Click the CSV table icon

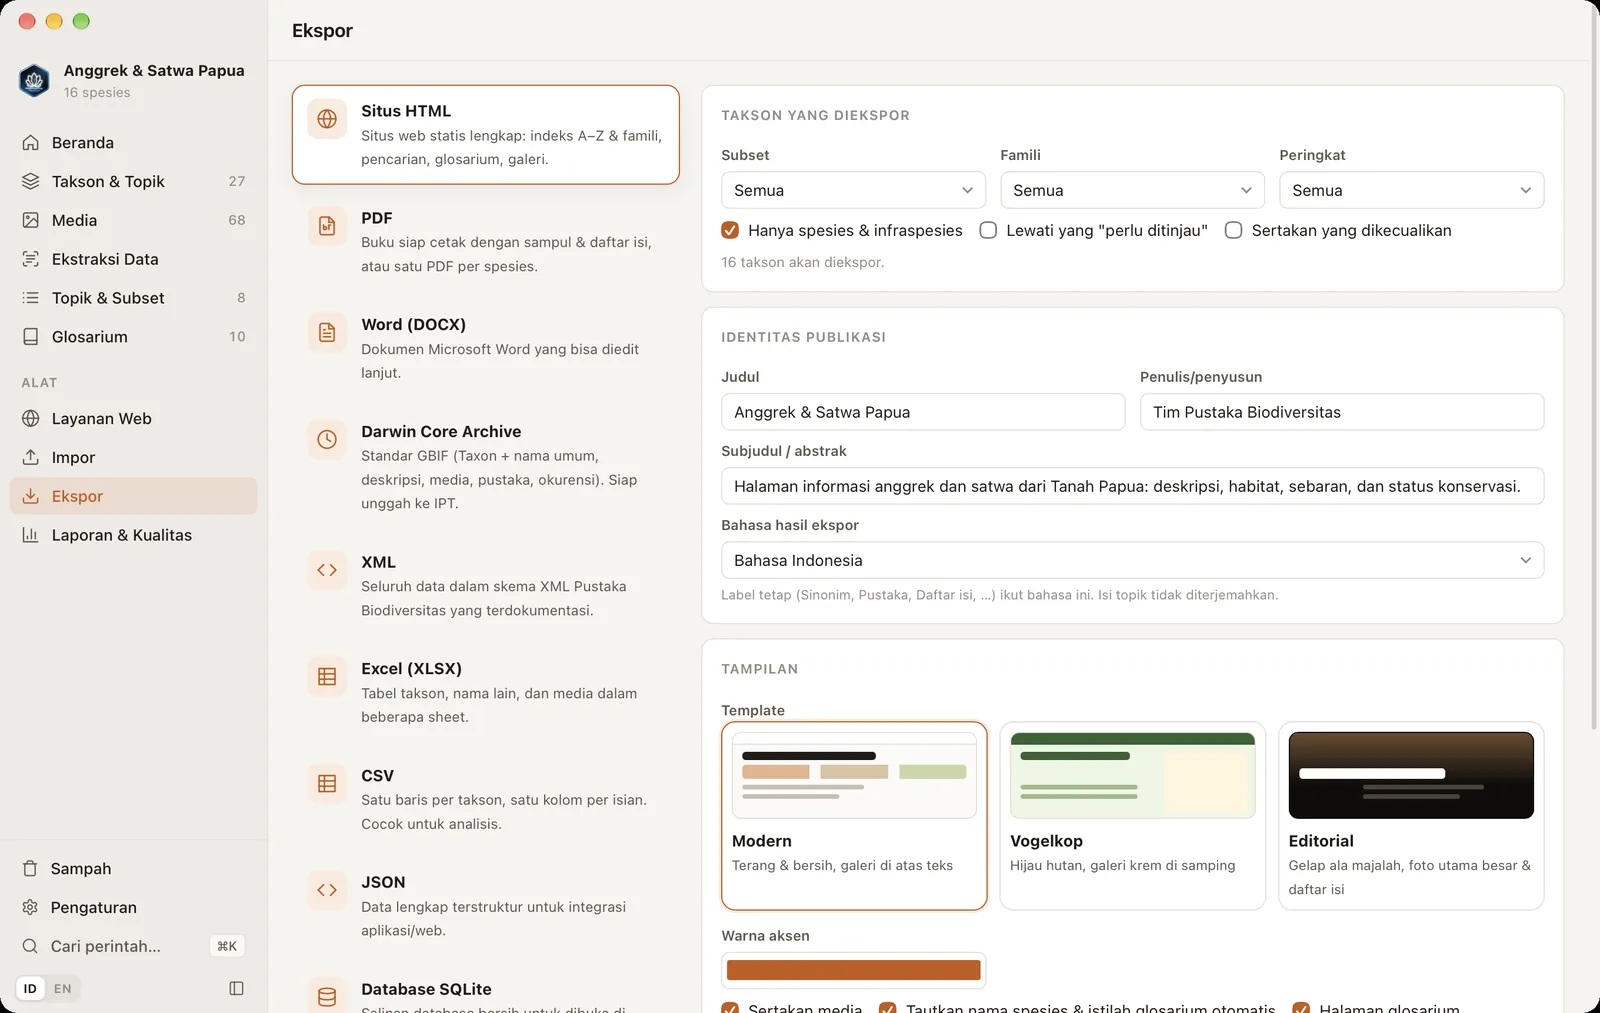point(327,784)
